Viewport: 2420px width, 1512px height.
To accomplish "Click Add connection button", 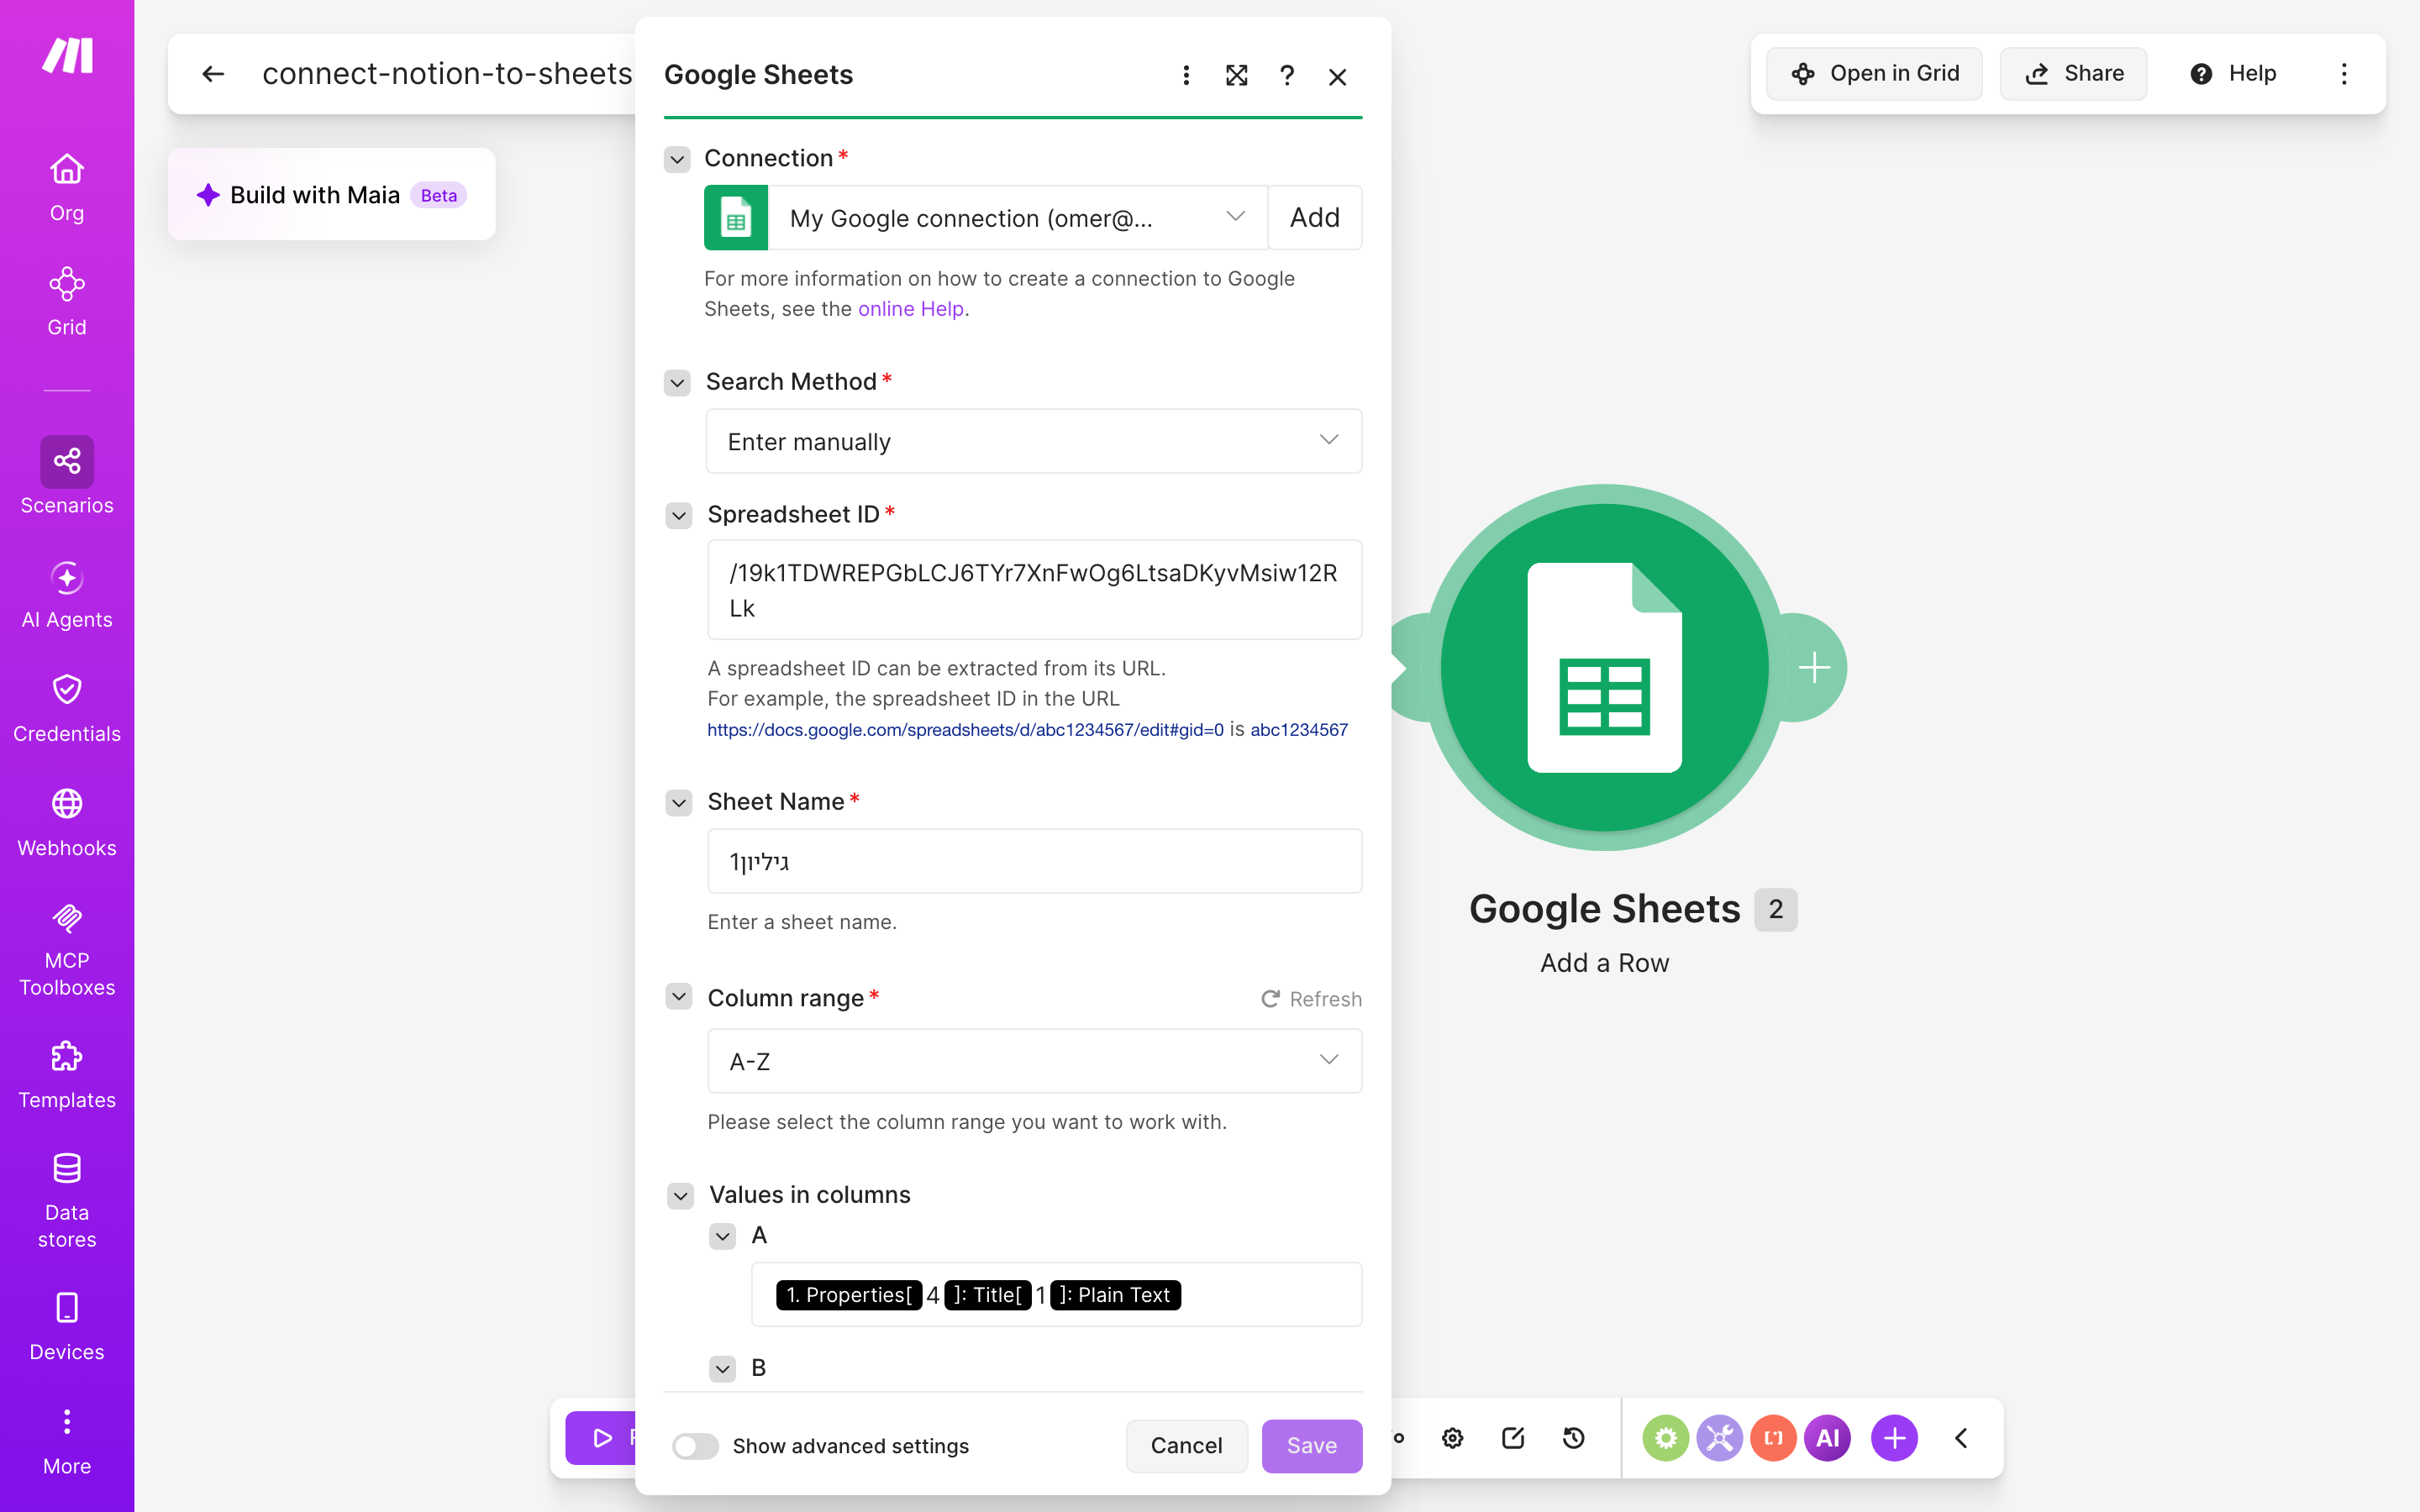I will (x=1314, y=217).
